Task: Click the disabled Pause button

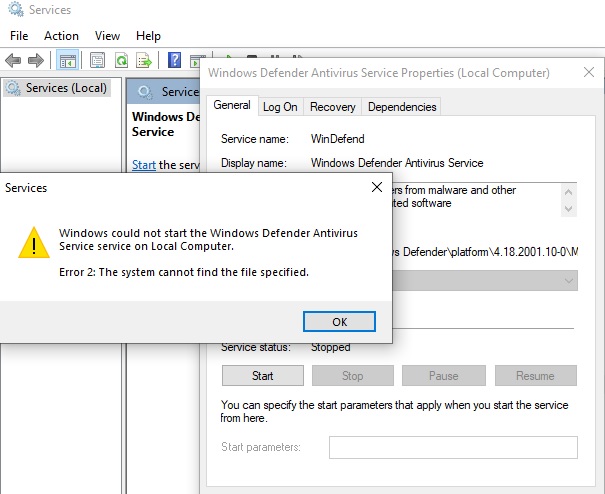Action: click(x=444, y=376)
